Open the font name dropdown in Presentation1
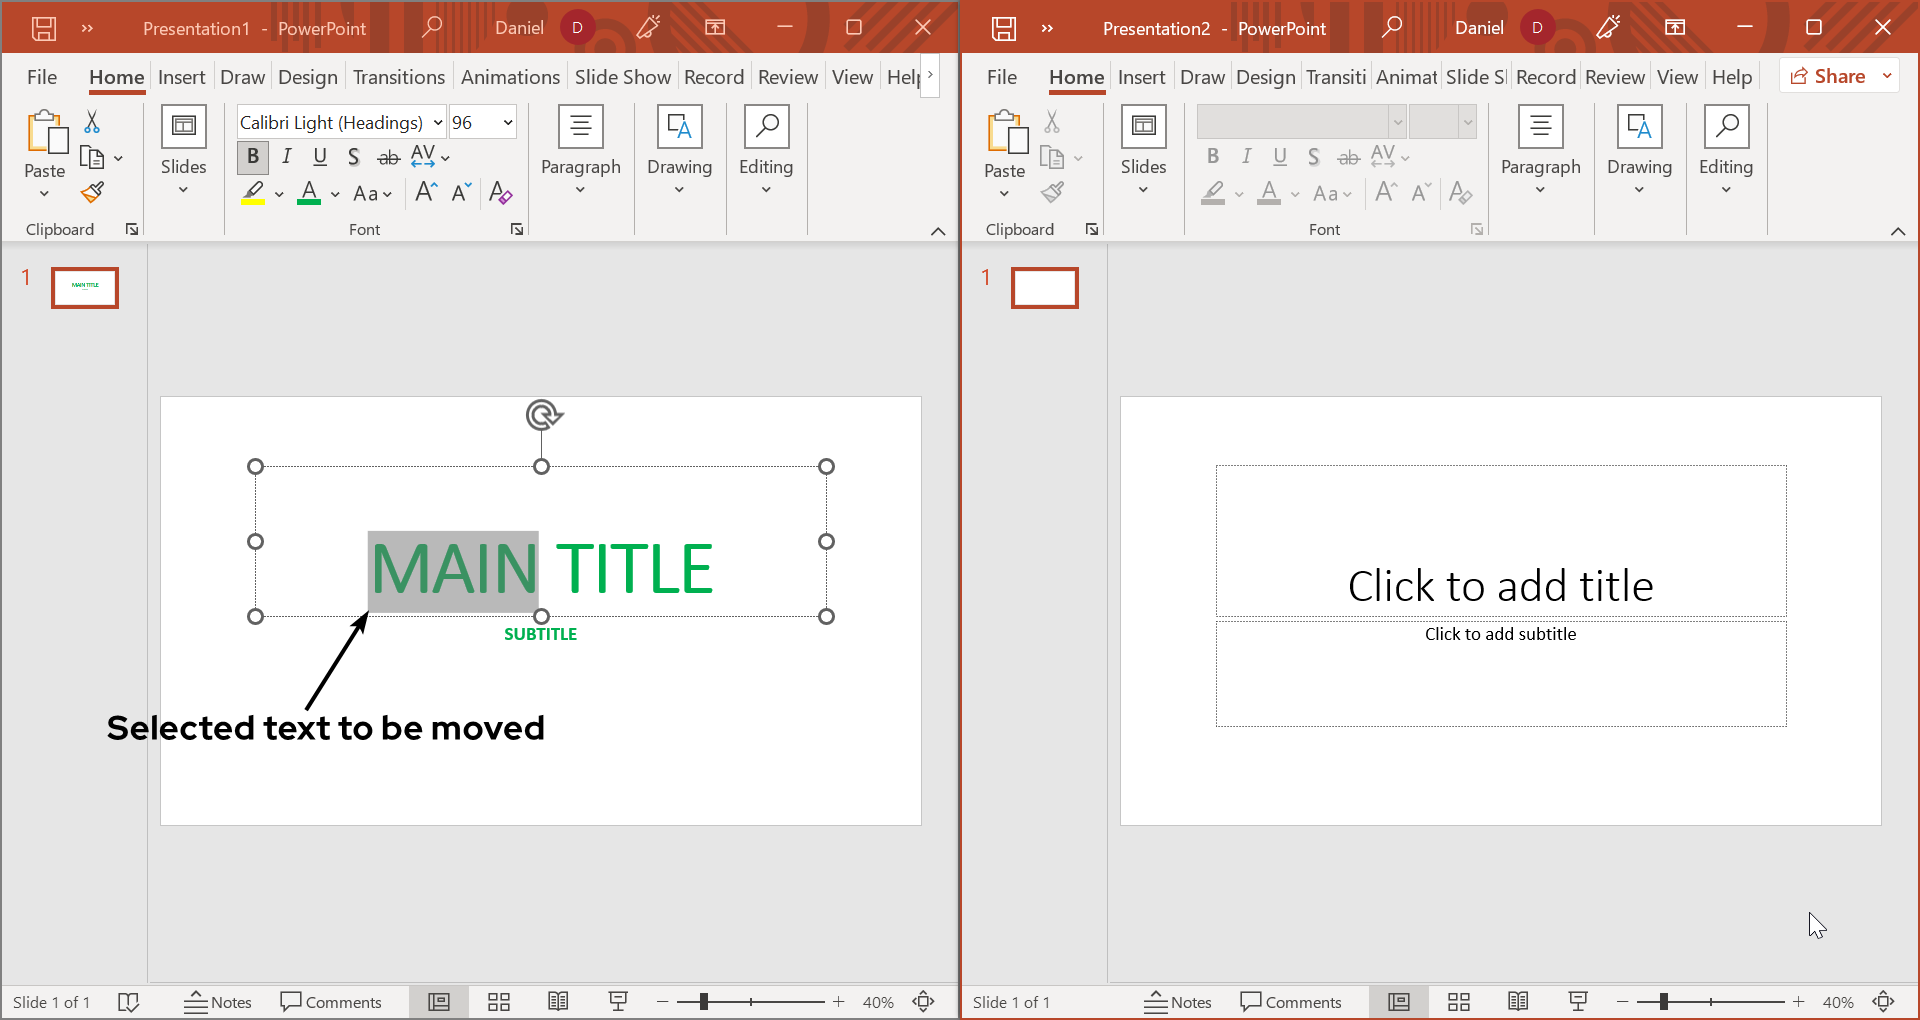The width and height of the screenshot is (1920, 1020). [438, 123]
